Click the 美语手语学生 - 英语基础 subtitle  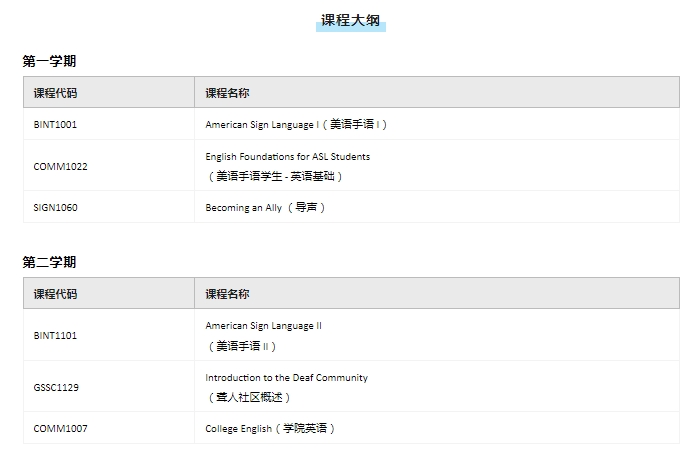coord(274,176)
